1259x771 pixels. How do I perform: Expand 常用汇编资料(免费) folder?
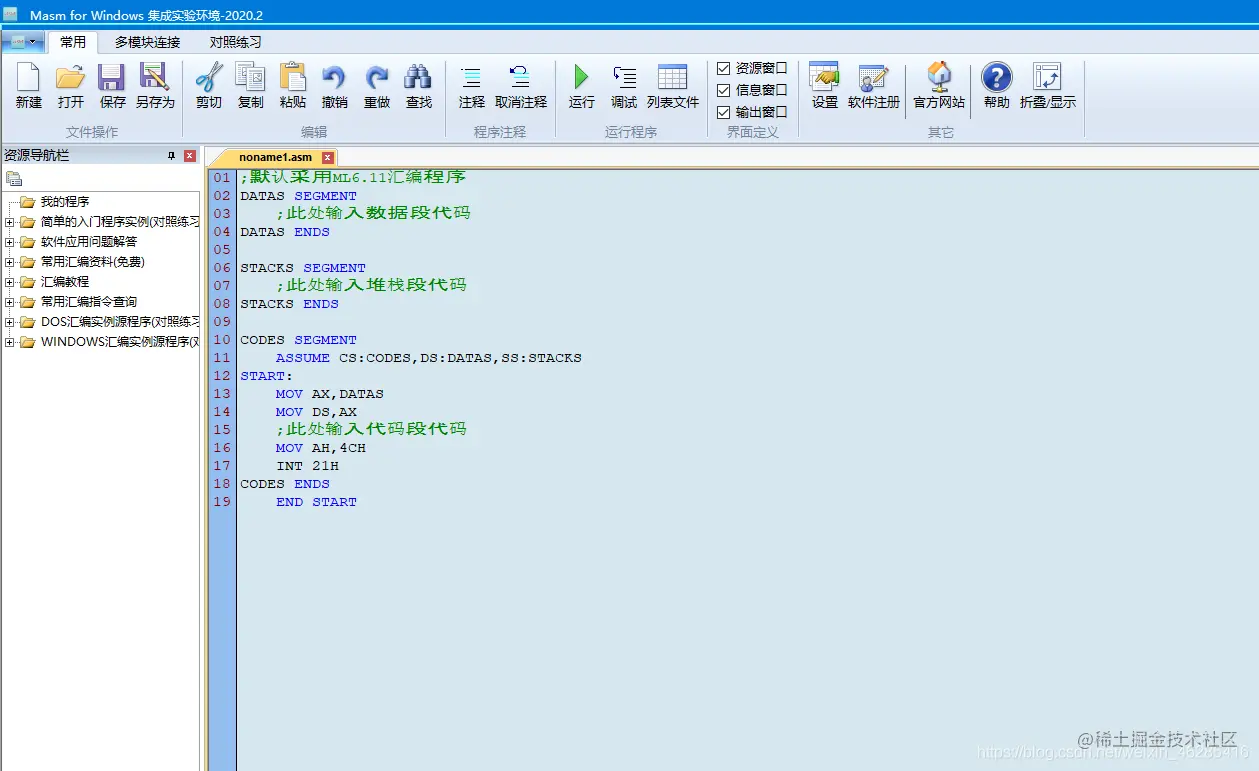pos(10,262)
